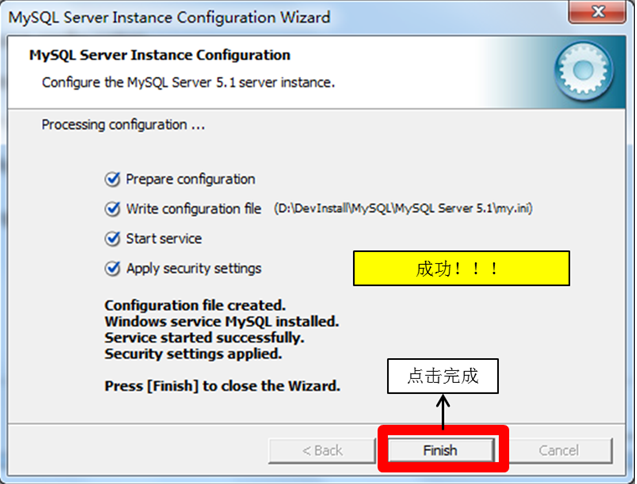Click 'Configure the MySQL Server 5.1 server instance.' text
The width and height of the screenshot is (637, 484).
tap(188, 82)
